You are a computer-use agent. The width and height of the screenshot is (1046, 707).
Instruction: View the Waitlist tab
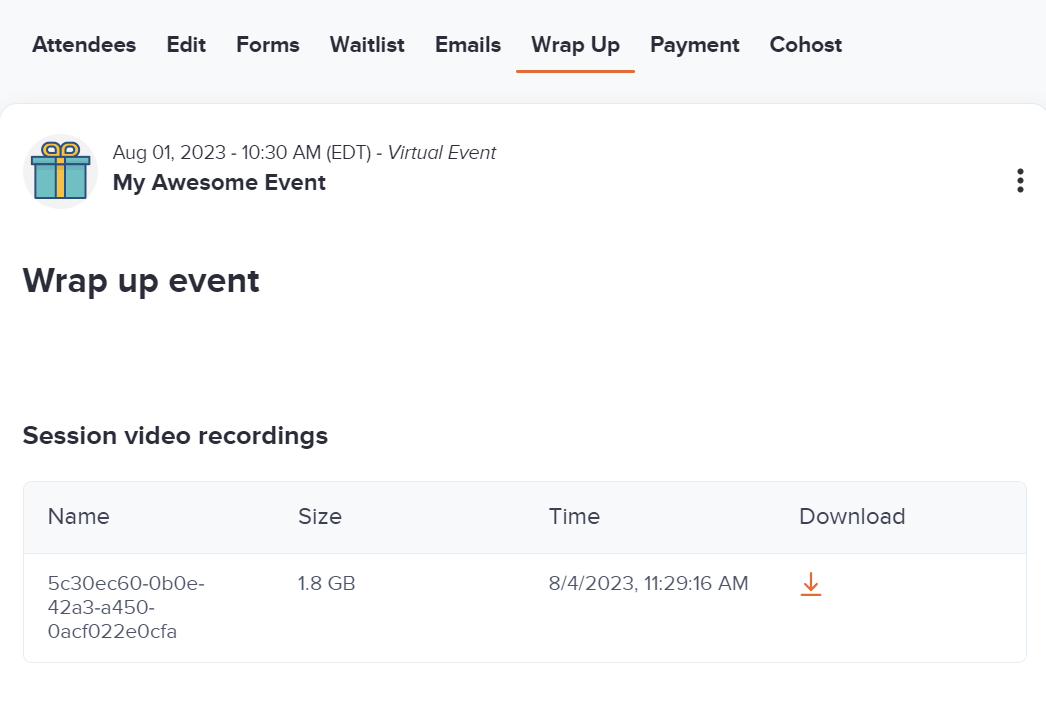pyautogui.click(x=366, y=44)
